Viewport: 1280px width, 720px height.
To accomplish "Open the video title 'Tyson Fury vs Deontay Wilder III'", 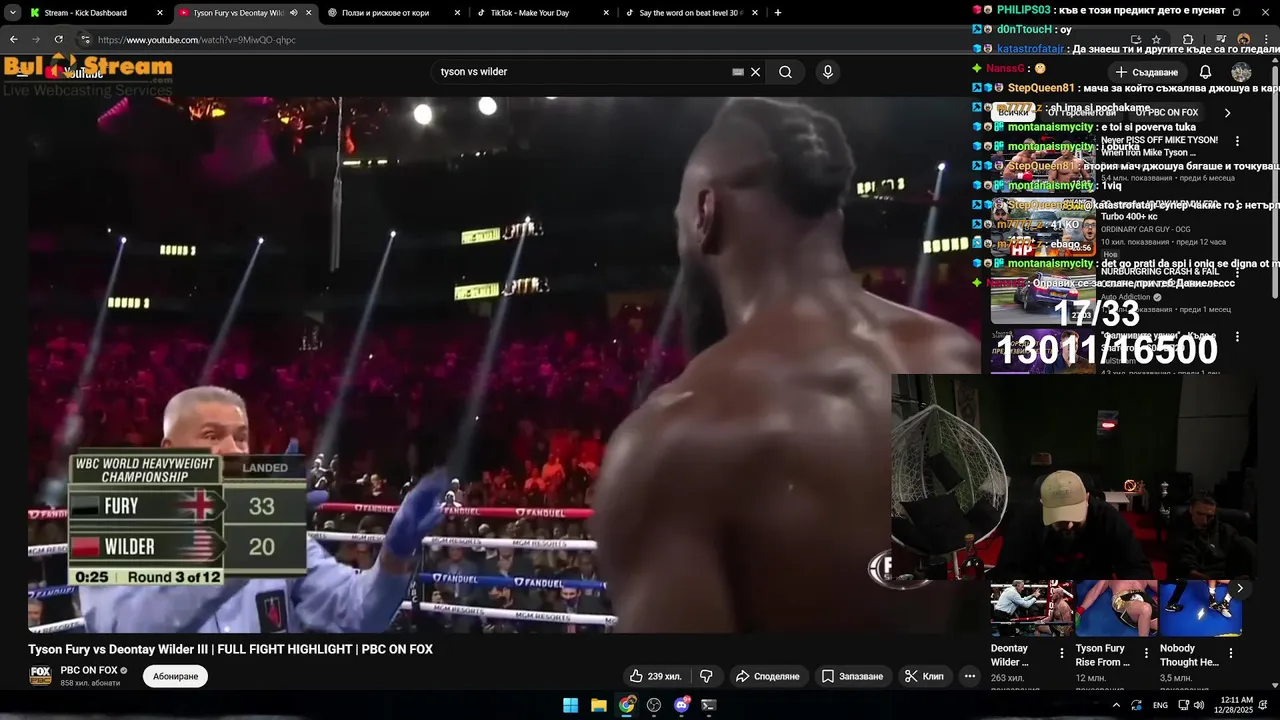I will pyautogui.click(x=230, y=649).
